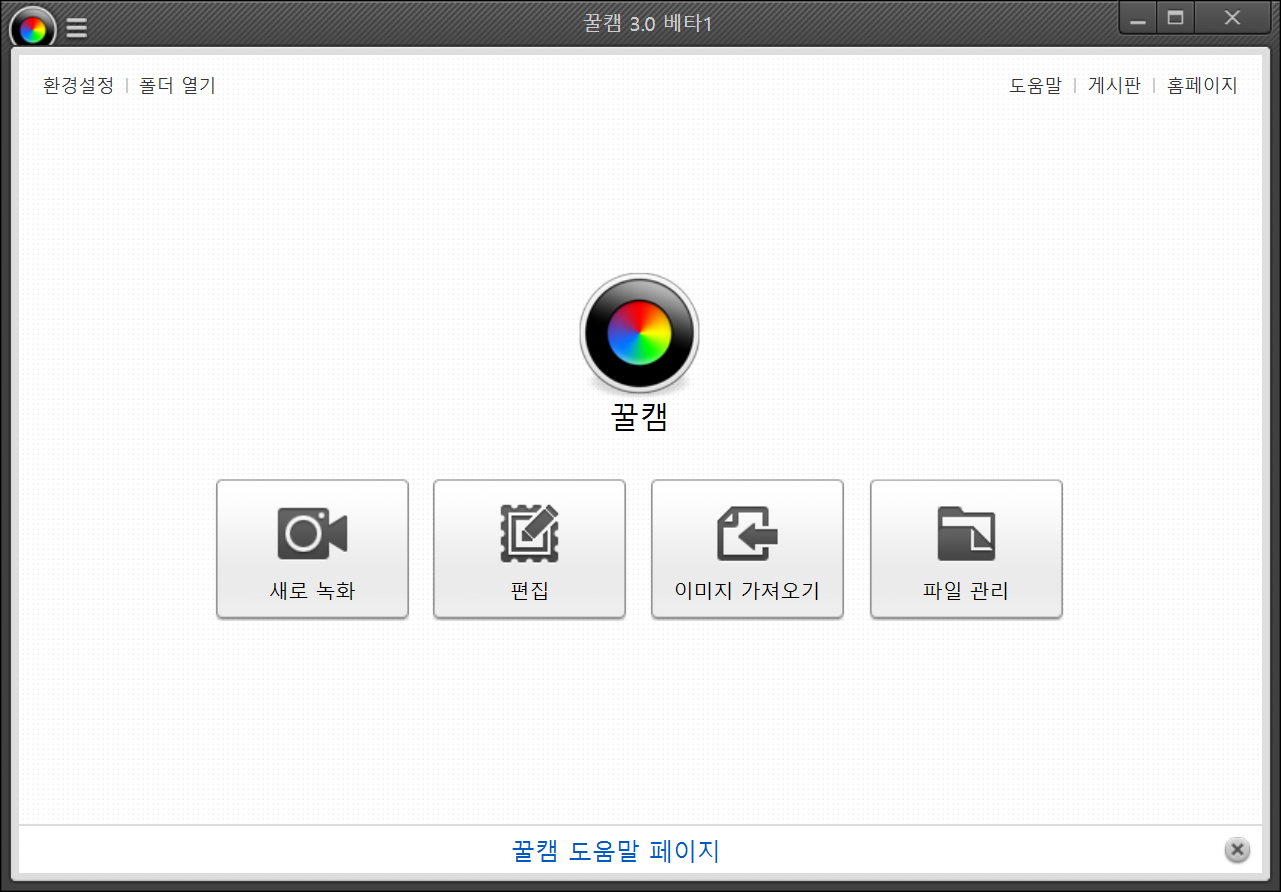Minimize the 꿀캠 window
Screen dimensions: 1281x892
click(x=1138, y=19)
